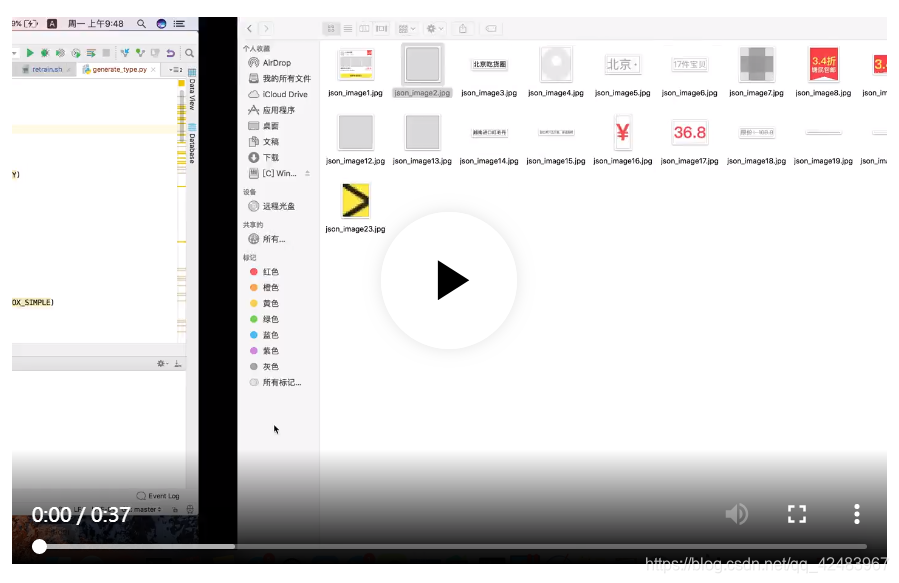
Task: Close the generate_type.py tab
Action: pos(153,69)
